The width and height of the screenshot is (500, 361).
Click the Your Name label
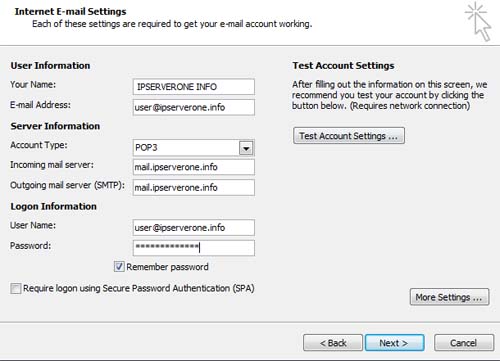tap(33, 84)
